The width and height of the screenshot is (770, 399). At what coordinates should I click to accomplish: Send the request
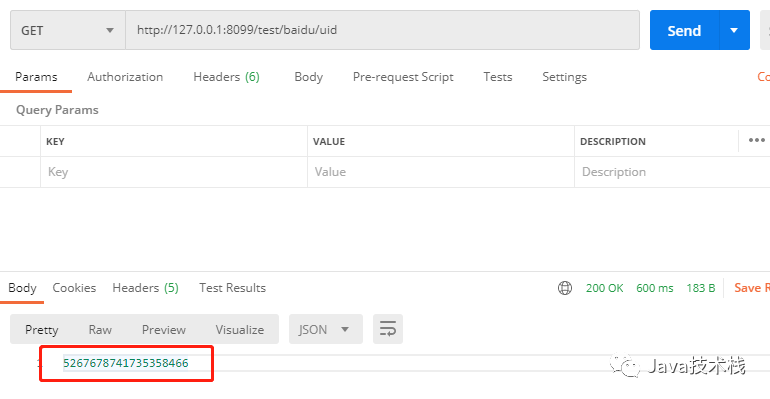pos(684,30)
